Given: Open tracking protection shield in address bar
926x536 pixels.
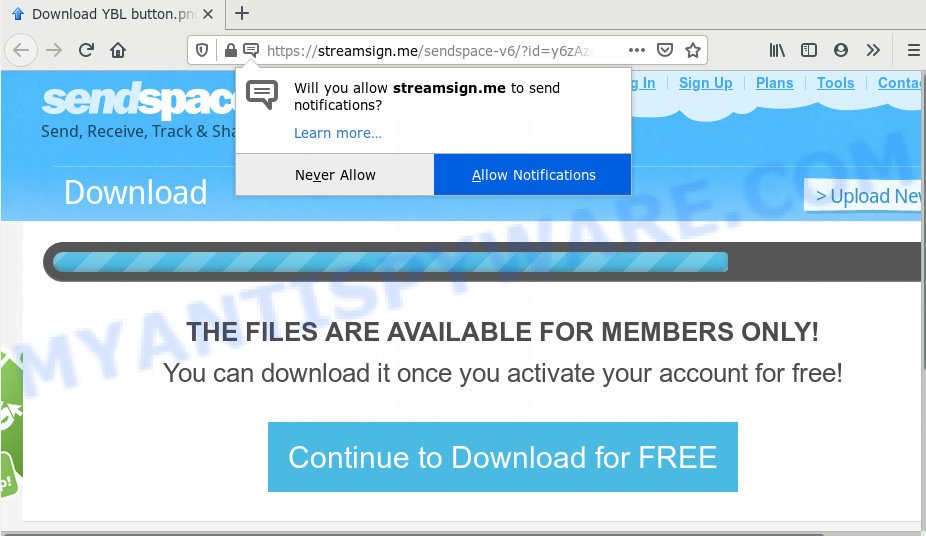Looking at the screenshot, I should click(x=202, y=50).
